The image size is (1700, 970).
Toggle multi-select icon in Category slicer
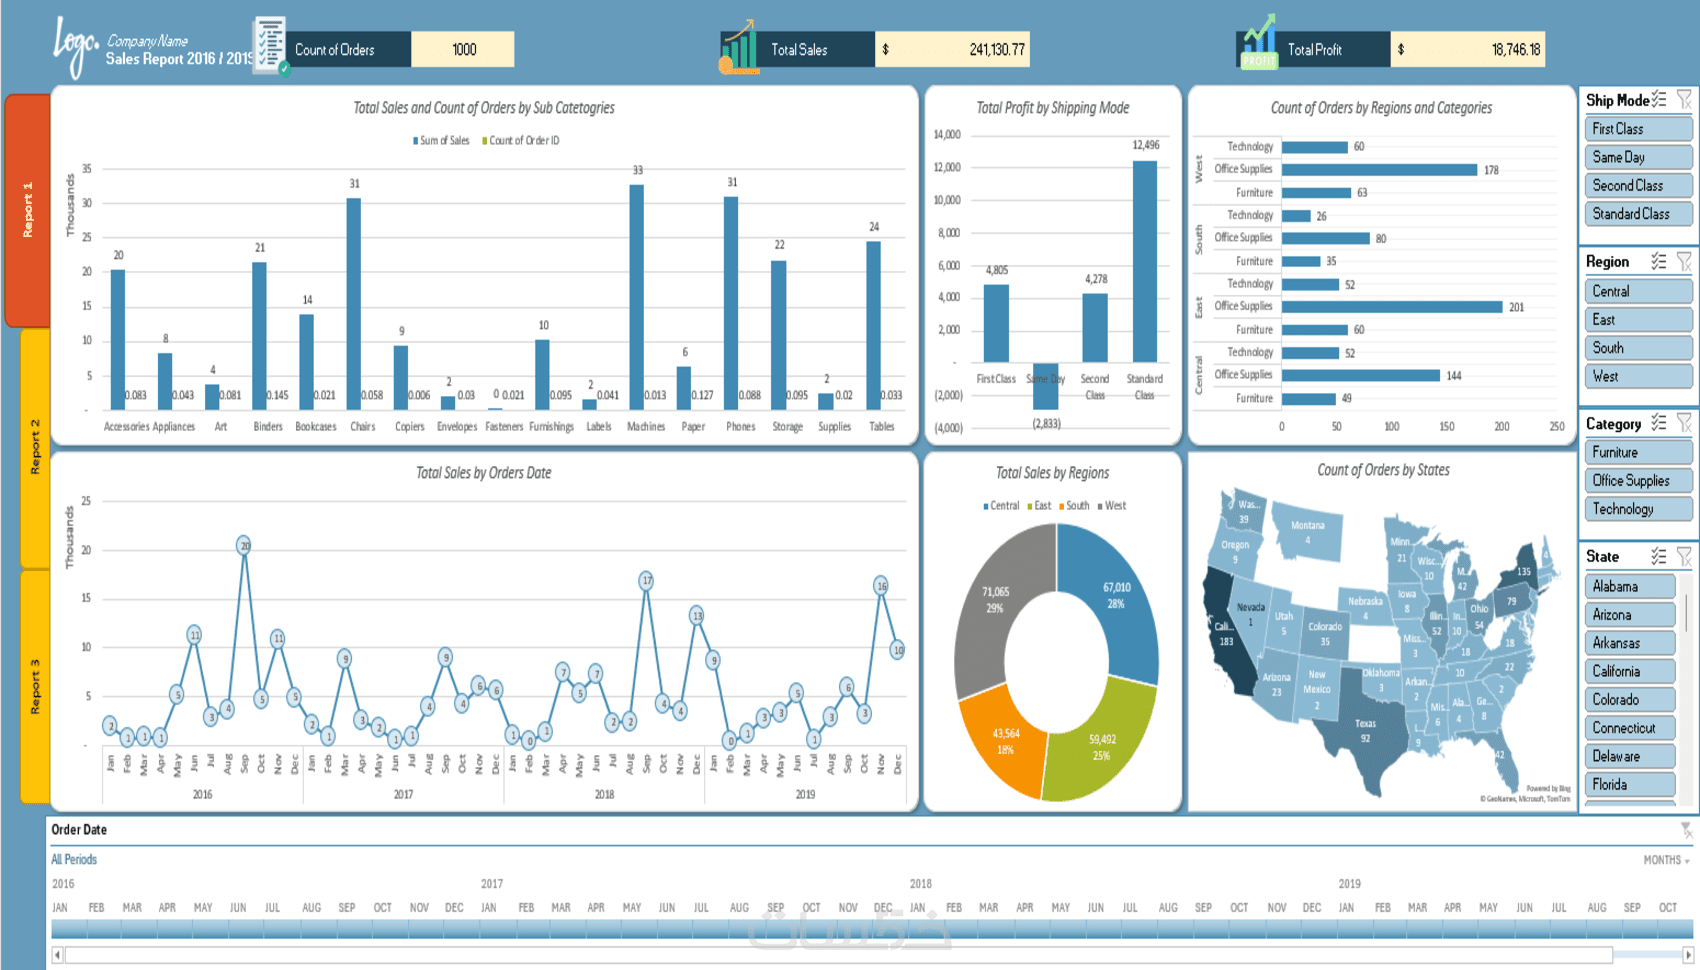(1659, 423)
